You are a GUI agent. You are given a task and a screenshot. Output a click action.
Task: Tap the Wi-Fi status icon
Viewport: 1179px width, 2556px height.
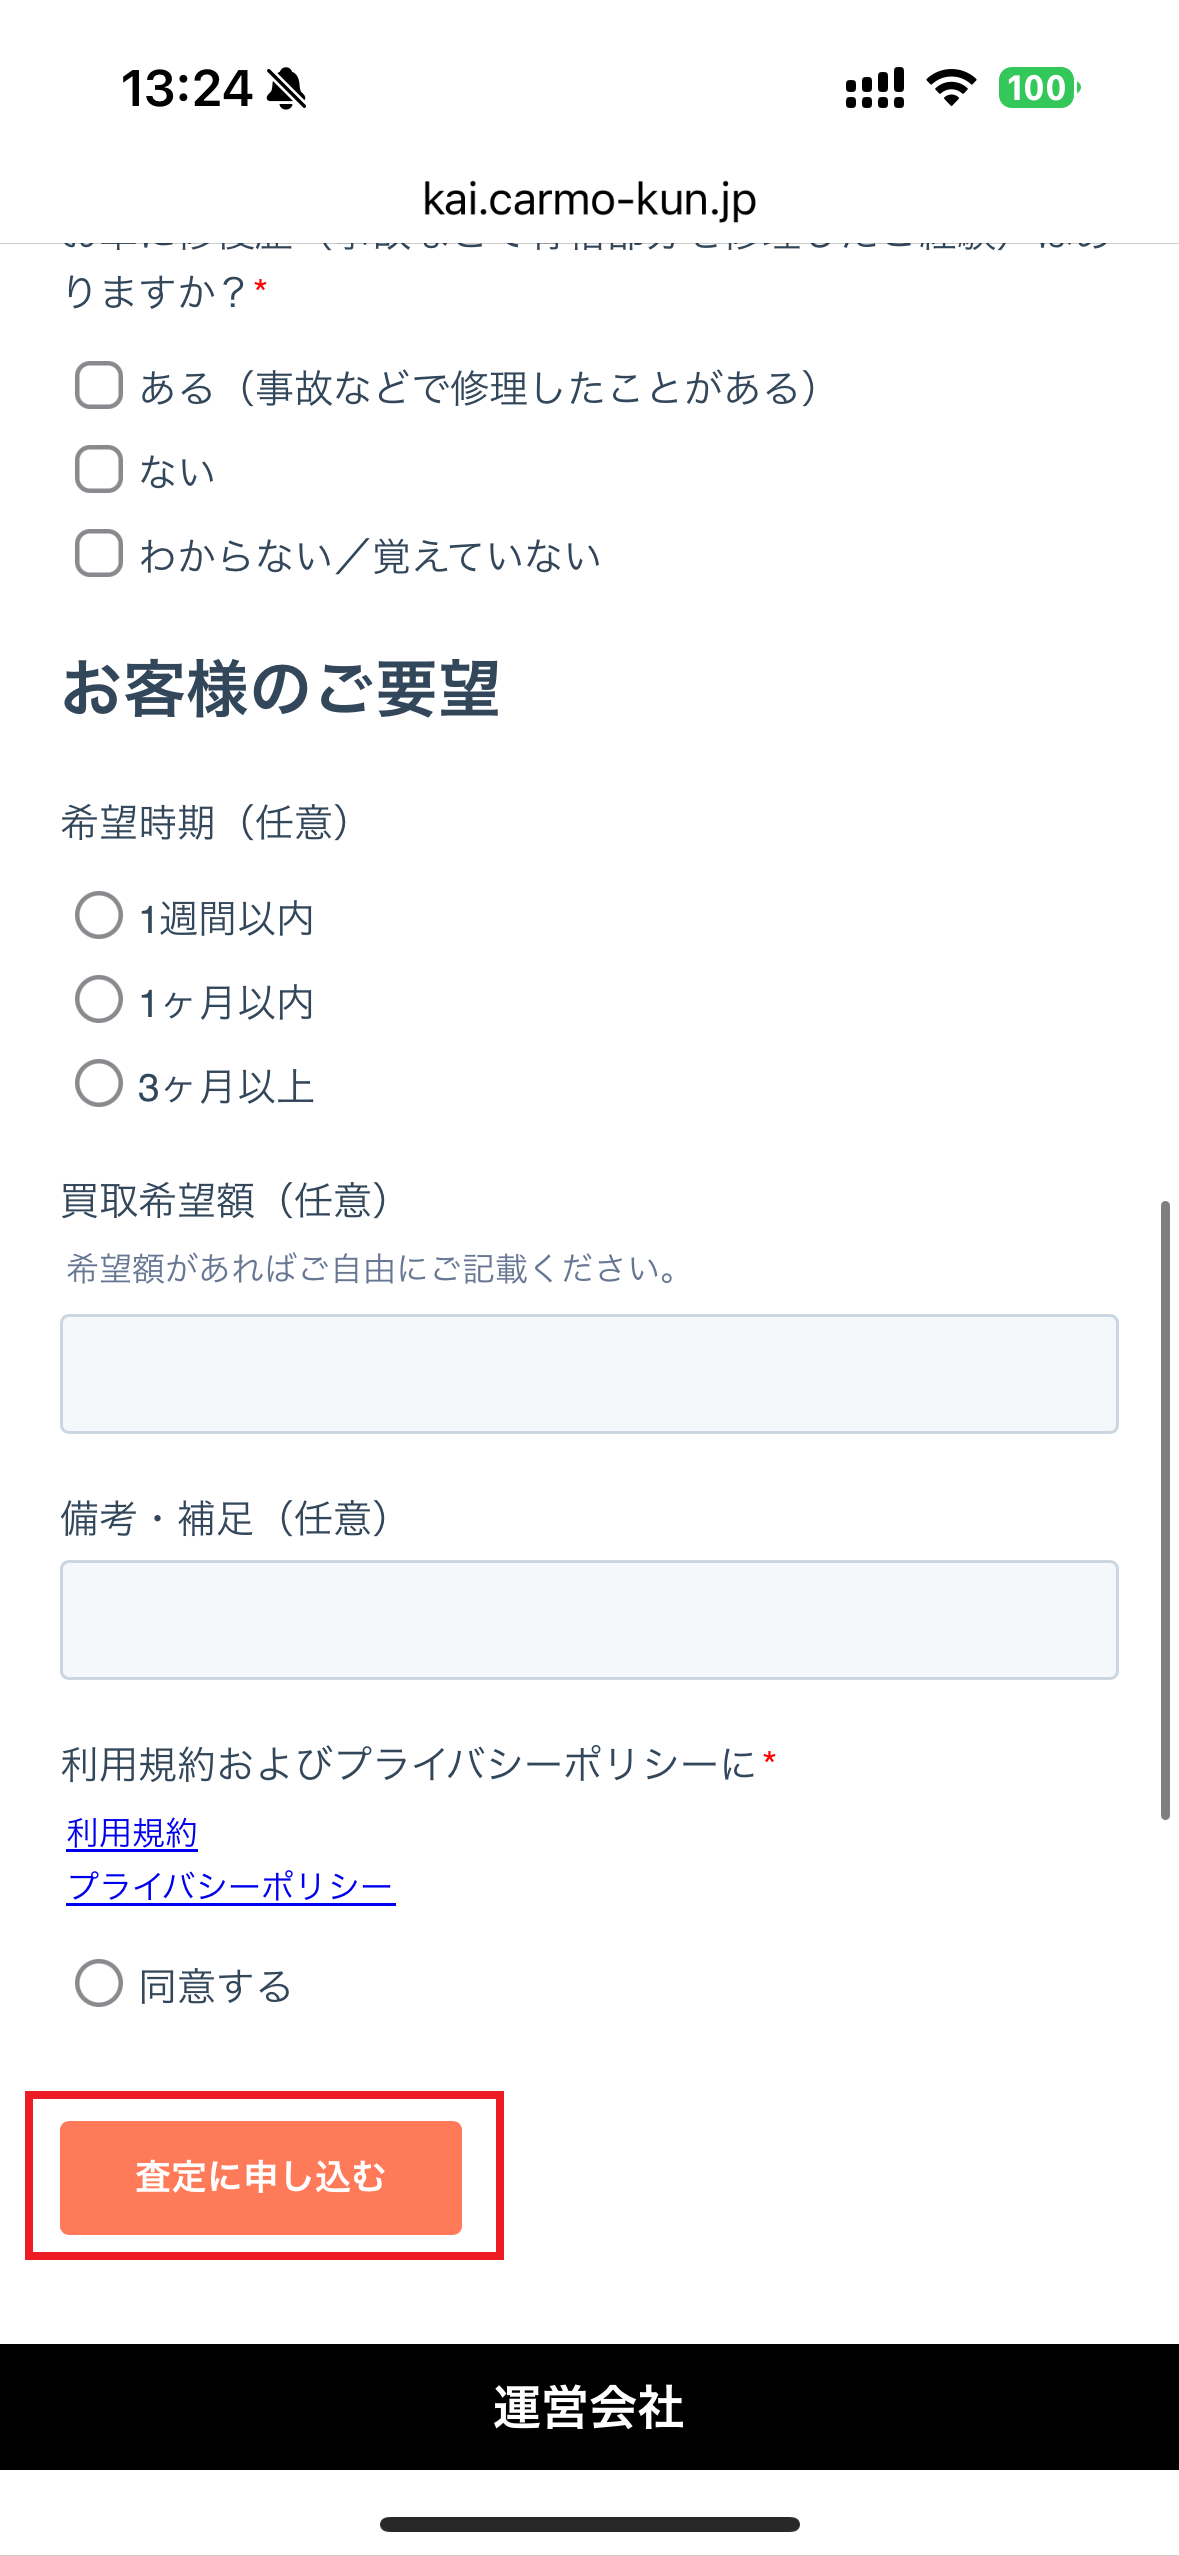click(951, 89)
